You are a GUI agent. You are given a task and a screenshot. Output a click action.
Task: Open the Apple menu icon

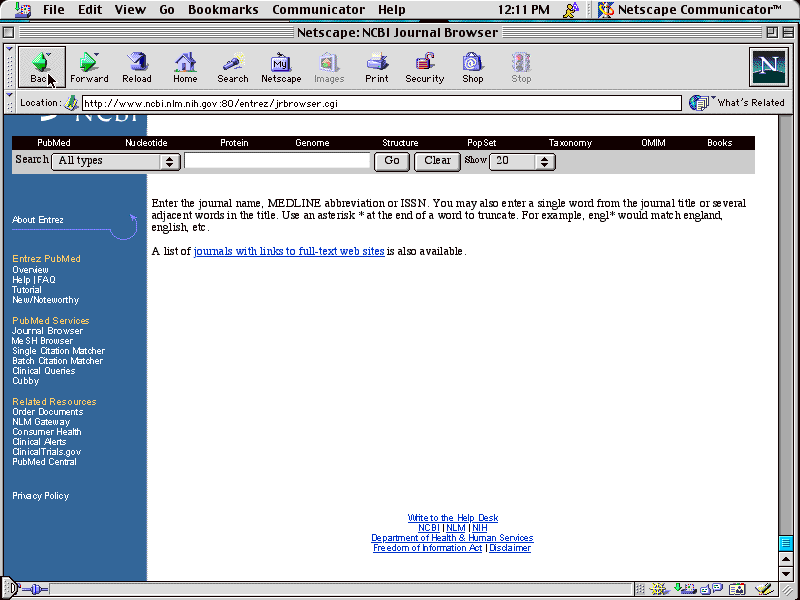(x=23, y=10)
